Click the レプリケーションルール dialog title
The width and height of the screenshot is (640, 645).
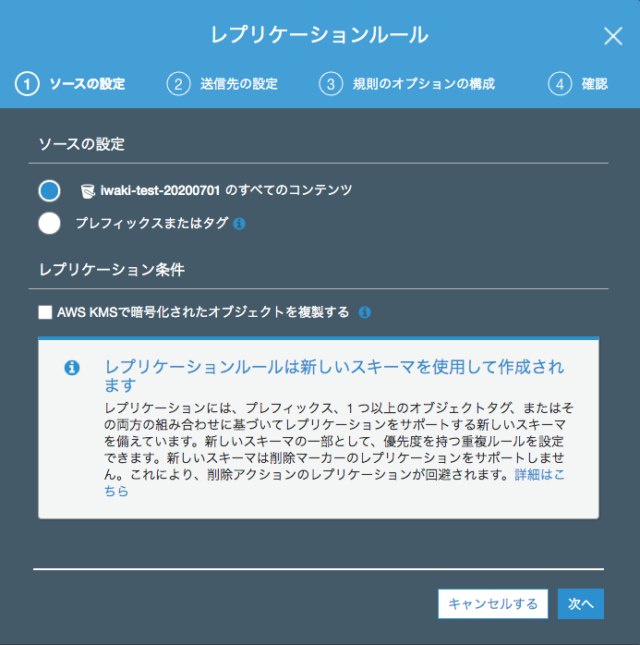[x=319, y=35]
